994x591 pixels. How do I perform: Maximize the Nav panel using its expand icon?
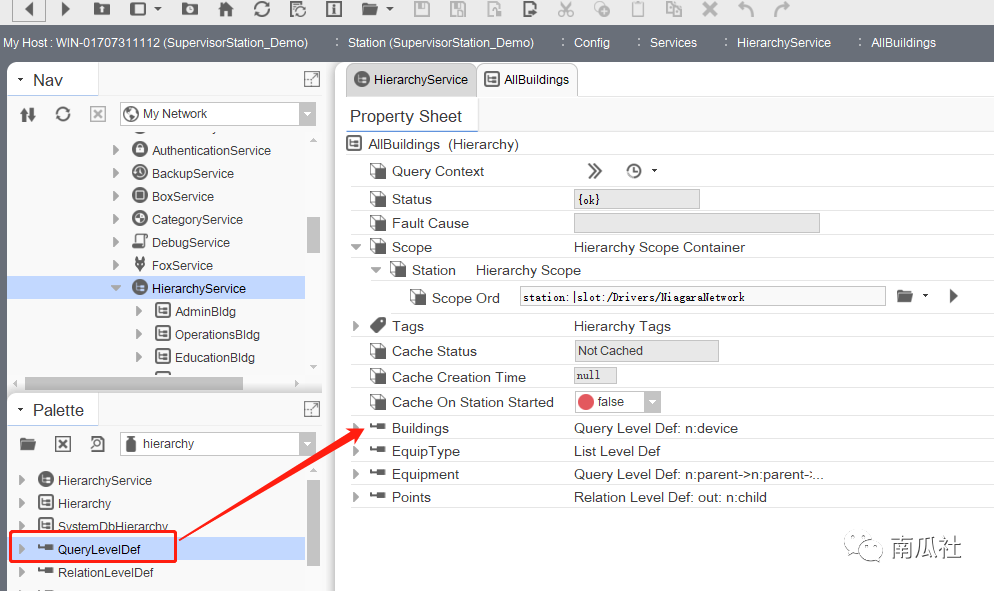click(312, 79)
